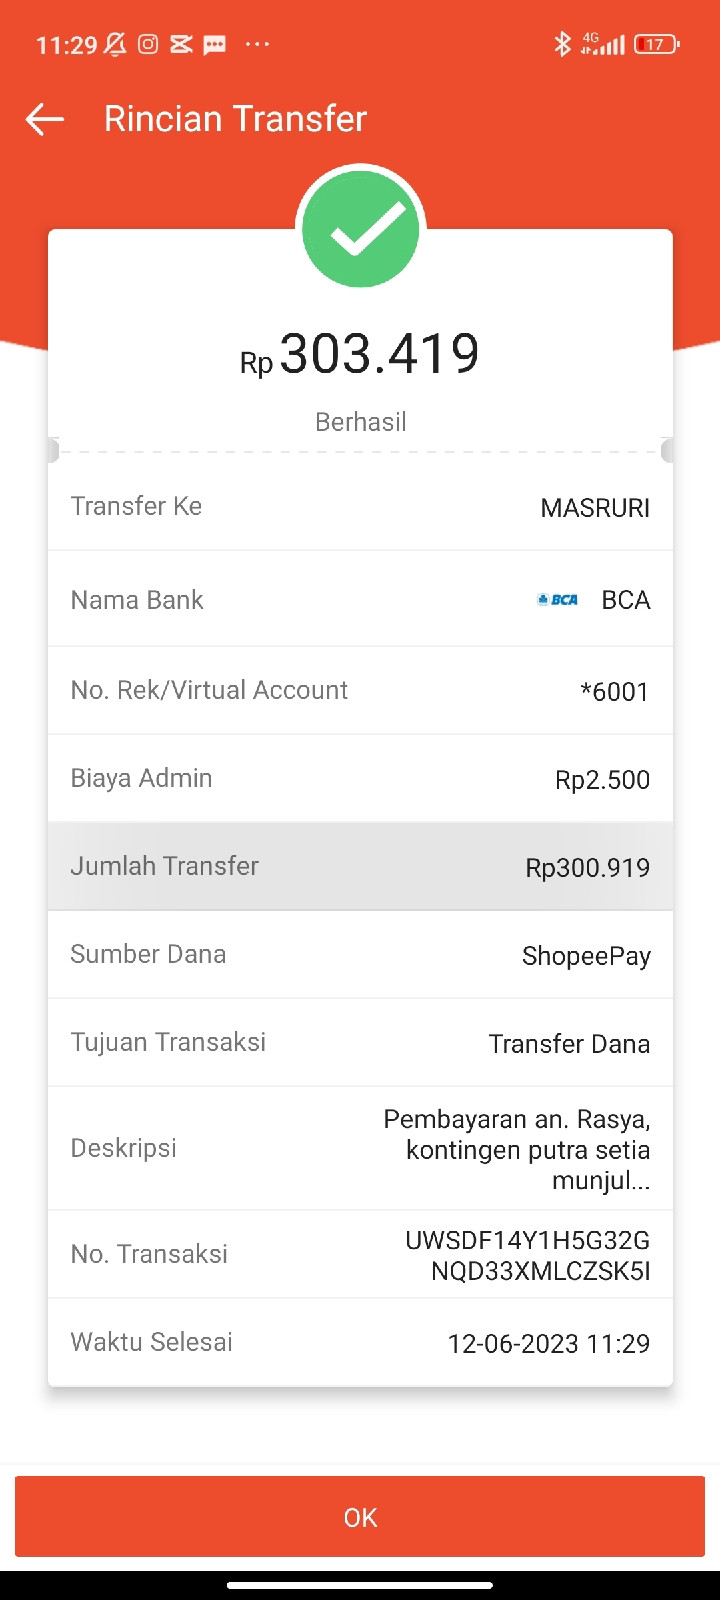The height and width of the screenshot is (1600, 720).
Task: Tap the three-dots overflow in status bar
Action: [x=257, y=44]
